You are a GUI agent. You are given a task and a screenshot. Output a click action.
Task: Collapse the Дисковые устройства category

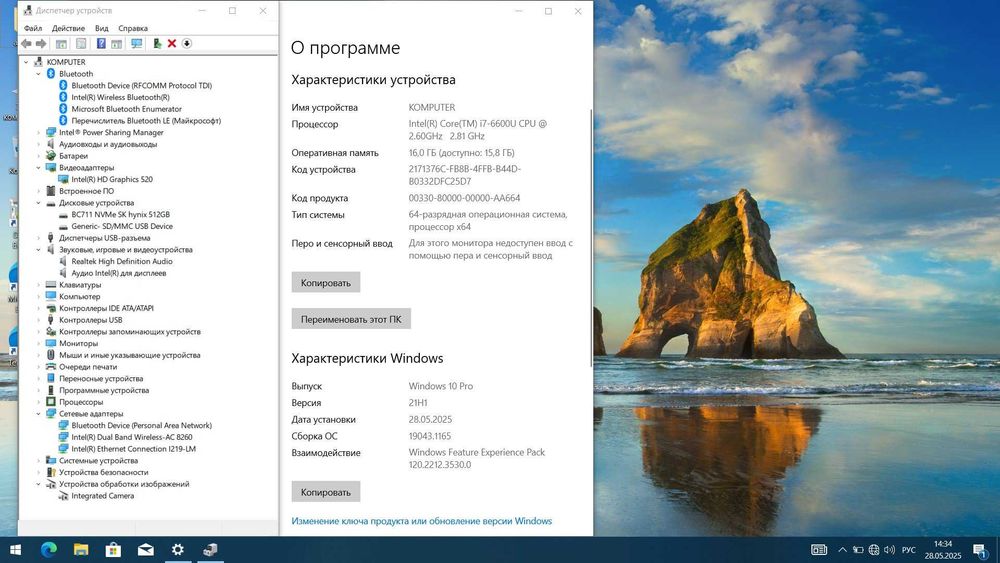pos(38,203)
